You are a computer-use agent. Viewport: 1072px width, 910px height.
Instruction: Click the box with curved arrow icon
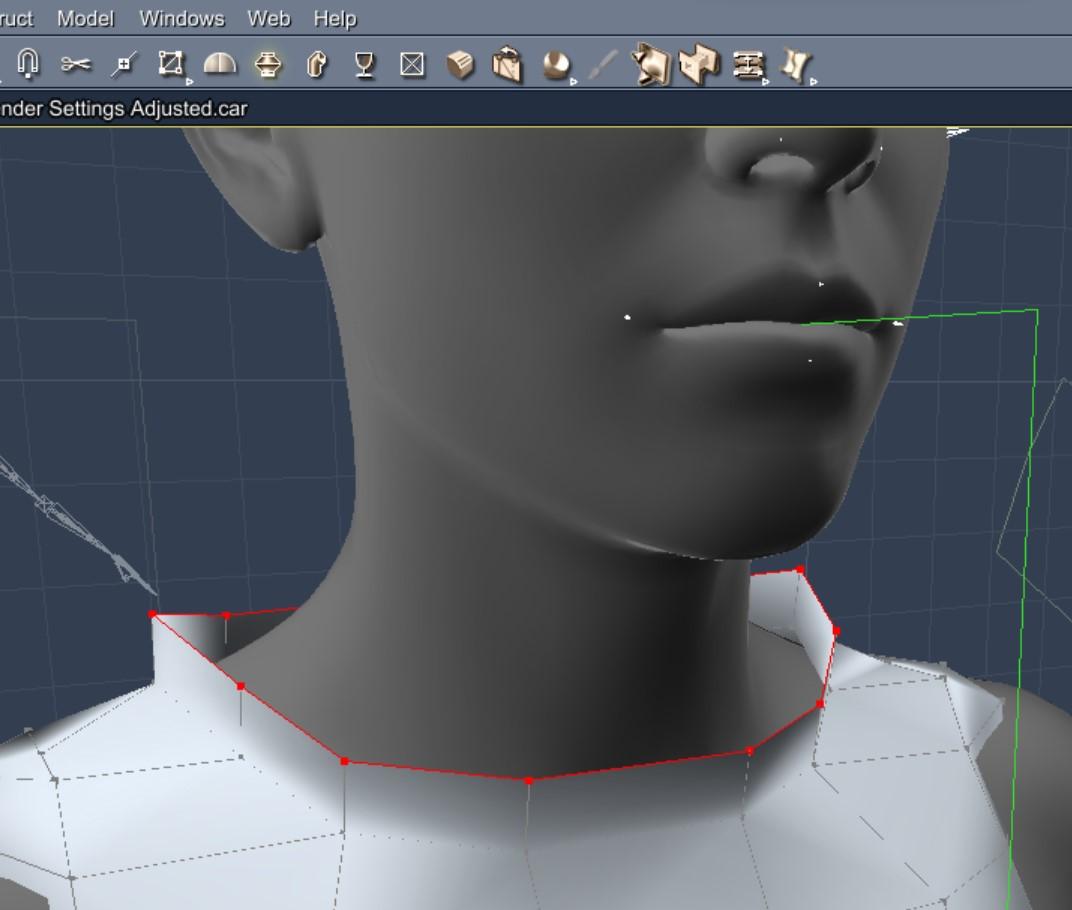coord(507,64)
